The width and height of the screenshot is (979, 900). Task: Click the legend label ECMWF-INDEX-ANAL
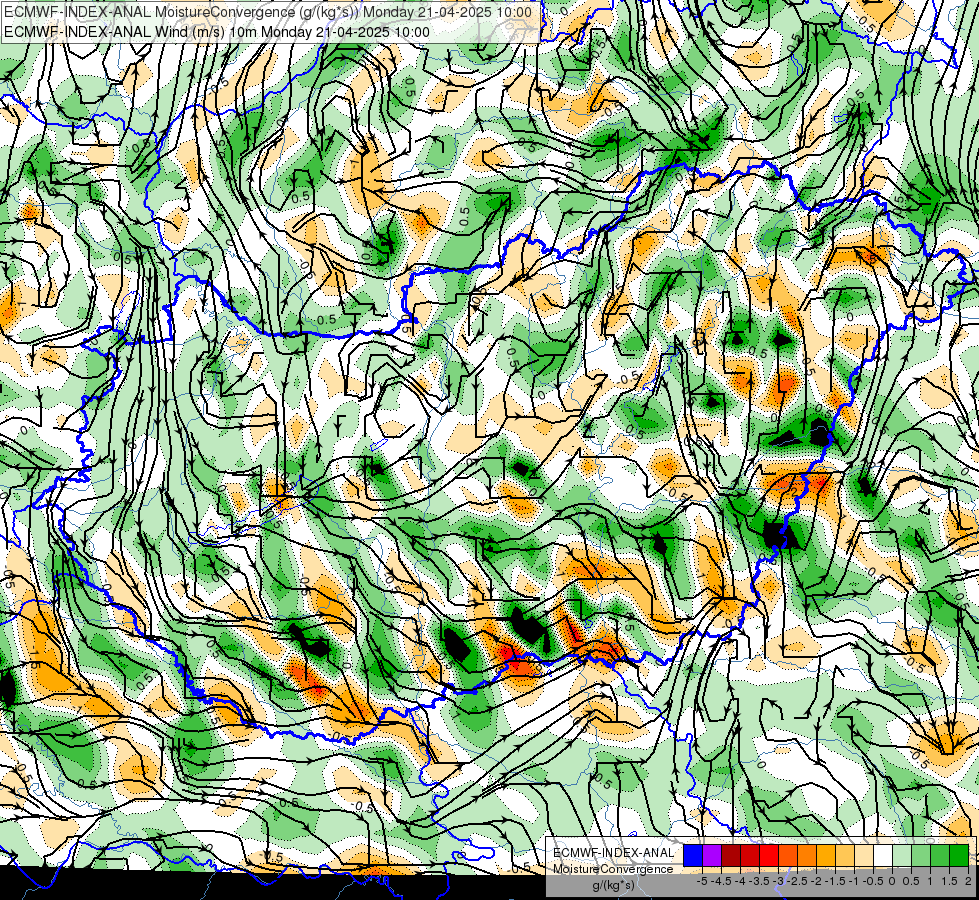pyautogui.click(x=613, y=853)
